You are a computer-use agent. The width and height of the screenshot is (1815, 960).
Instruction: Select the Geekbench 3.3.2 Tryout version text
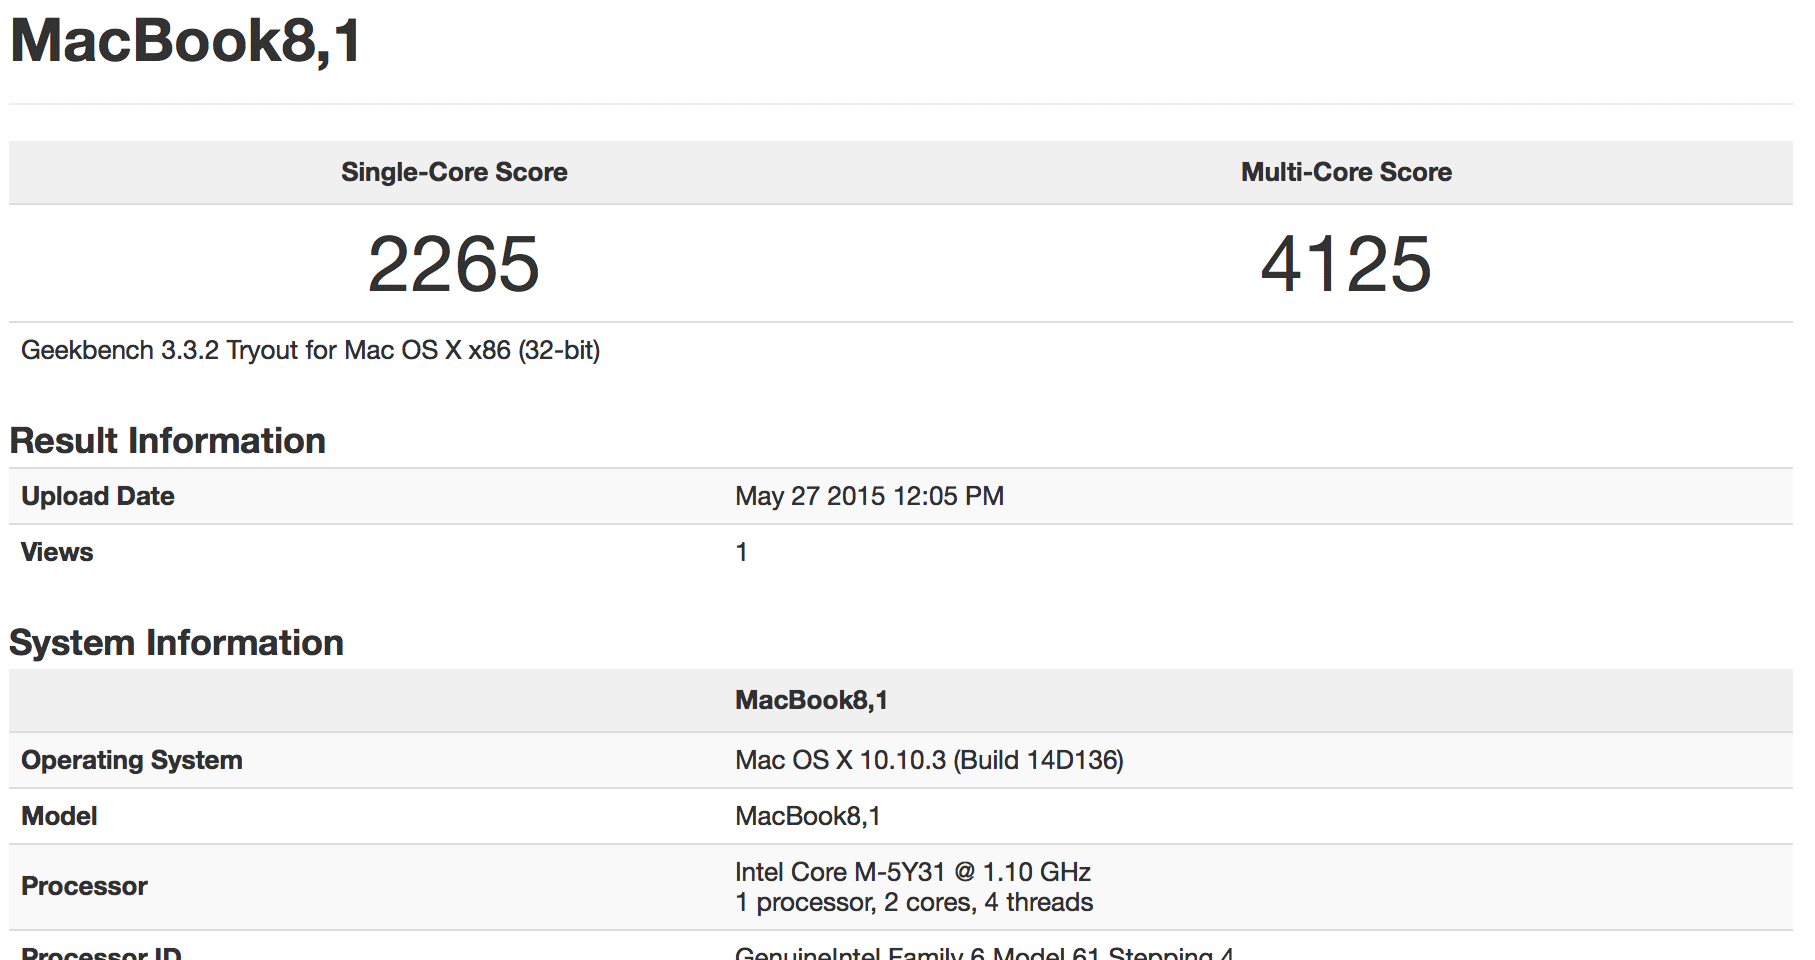tap(310, 351)
